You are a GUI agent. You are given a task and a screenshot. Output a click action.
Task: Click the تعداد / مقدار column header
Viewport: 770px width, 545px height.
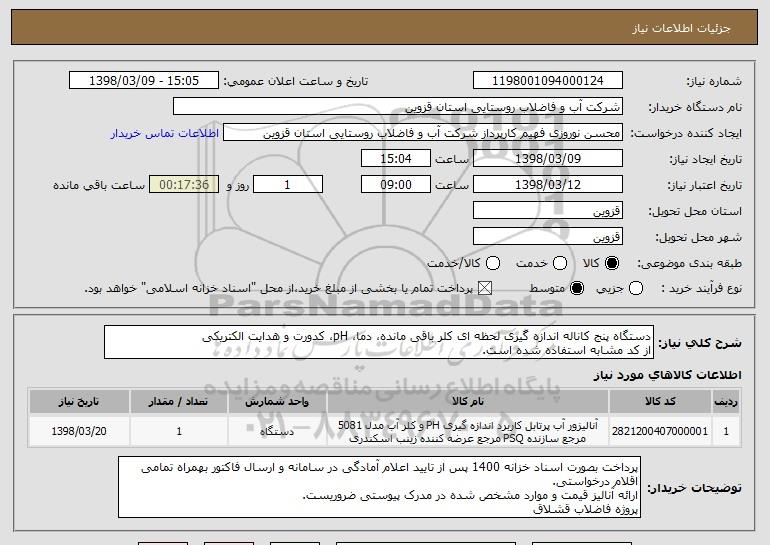click(179, 402)
